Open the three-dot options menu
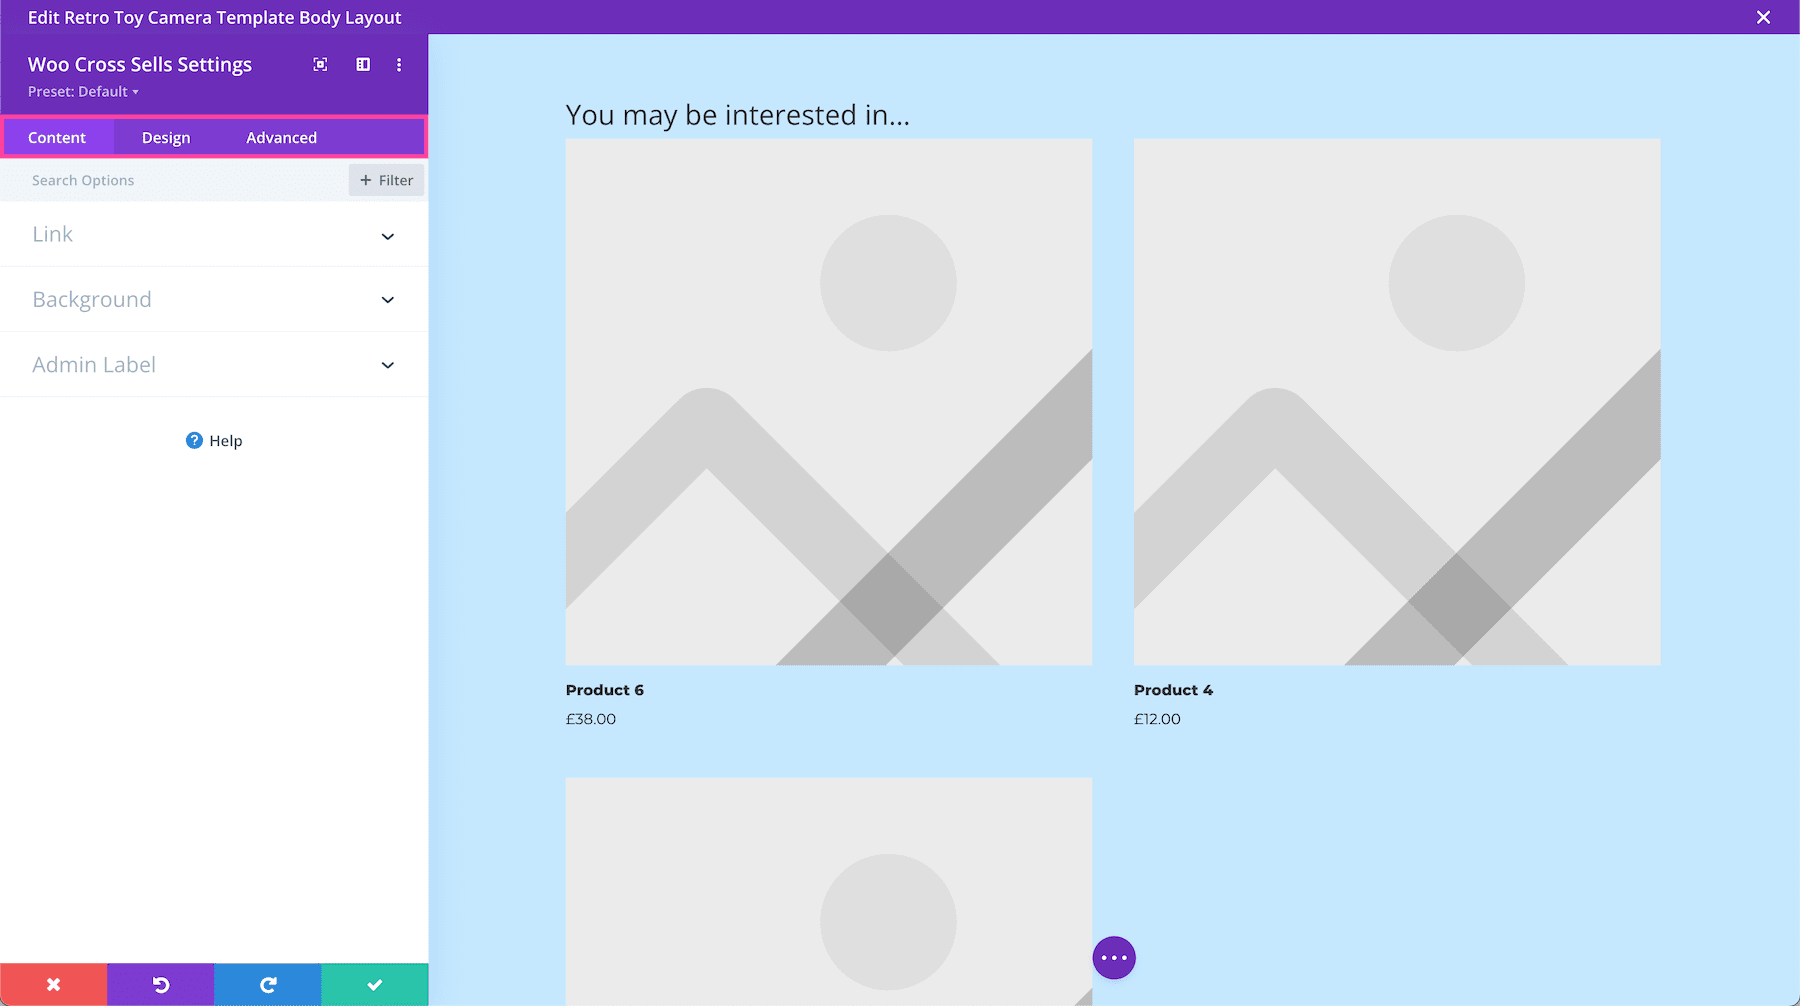 click(399, 64)
